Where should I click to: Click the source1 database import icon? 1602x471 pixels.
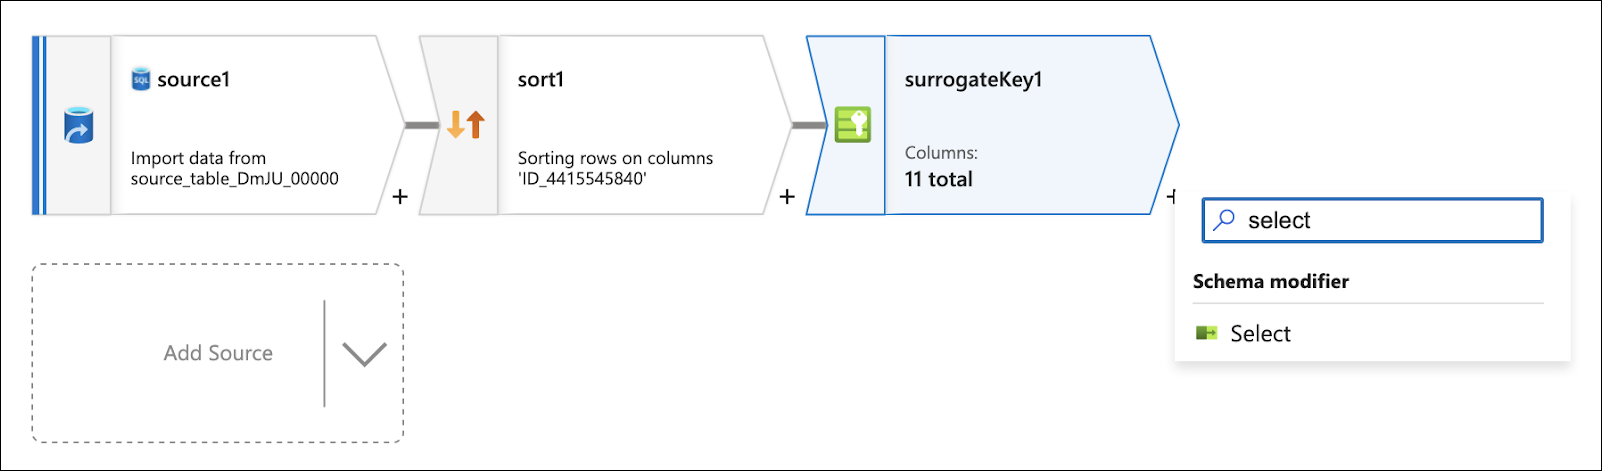point(78,127)
